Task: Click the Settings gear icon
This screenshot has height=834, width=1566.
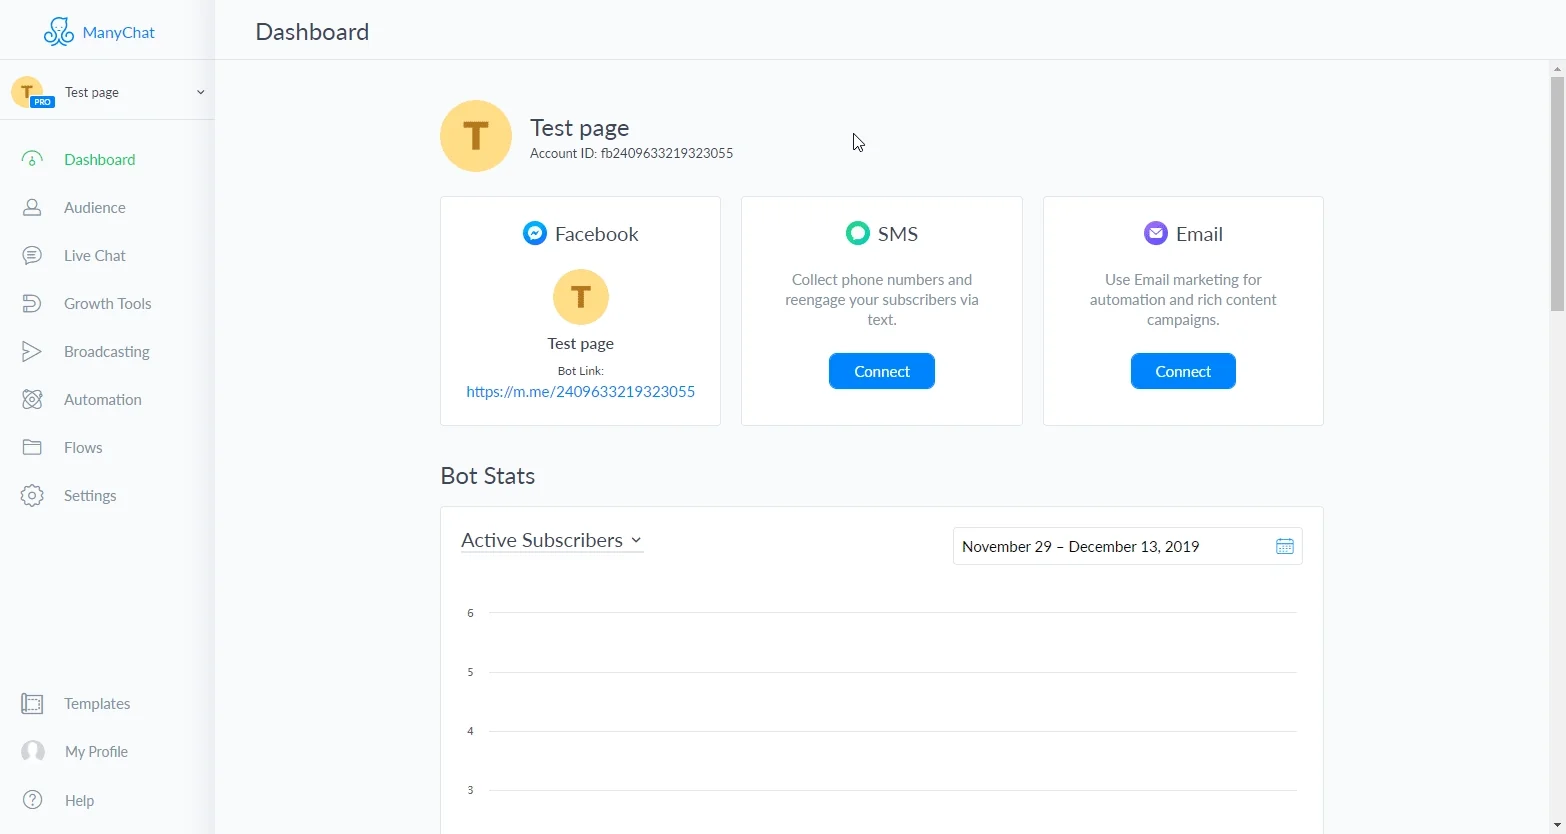Action: [32, 495]
